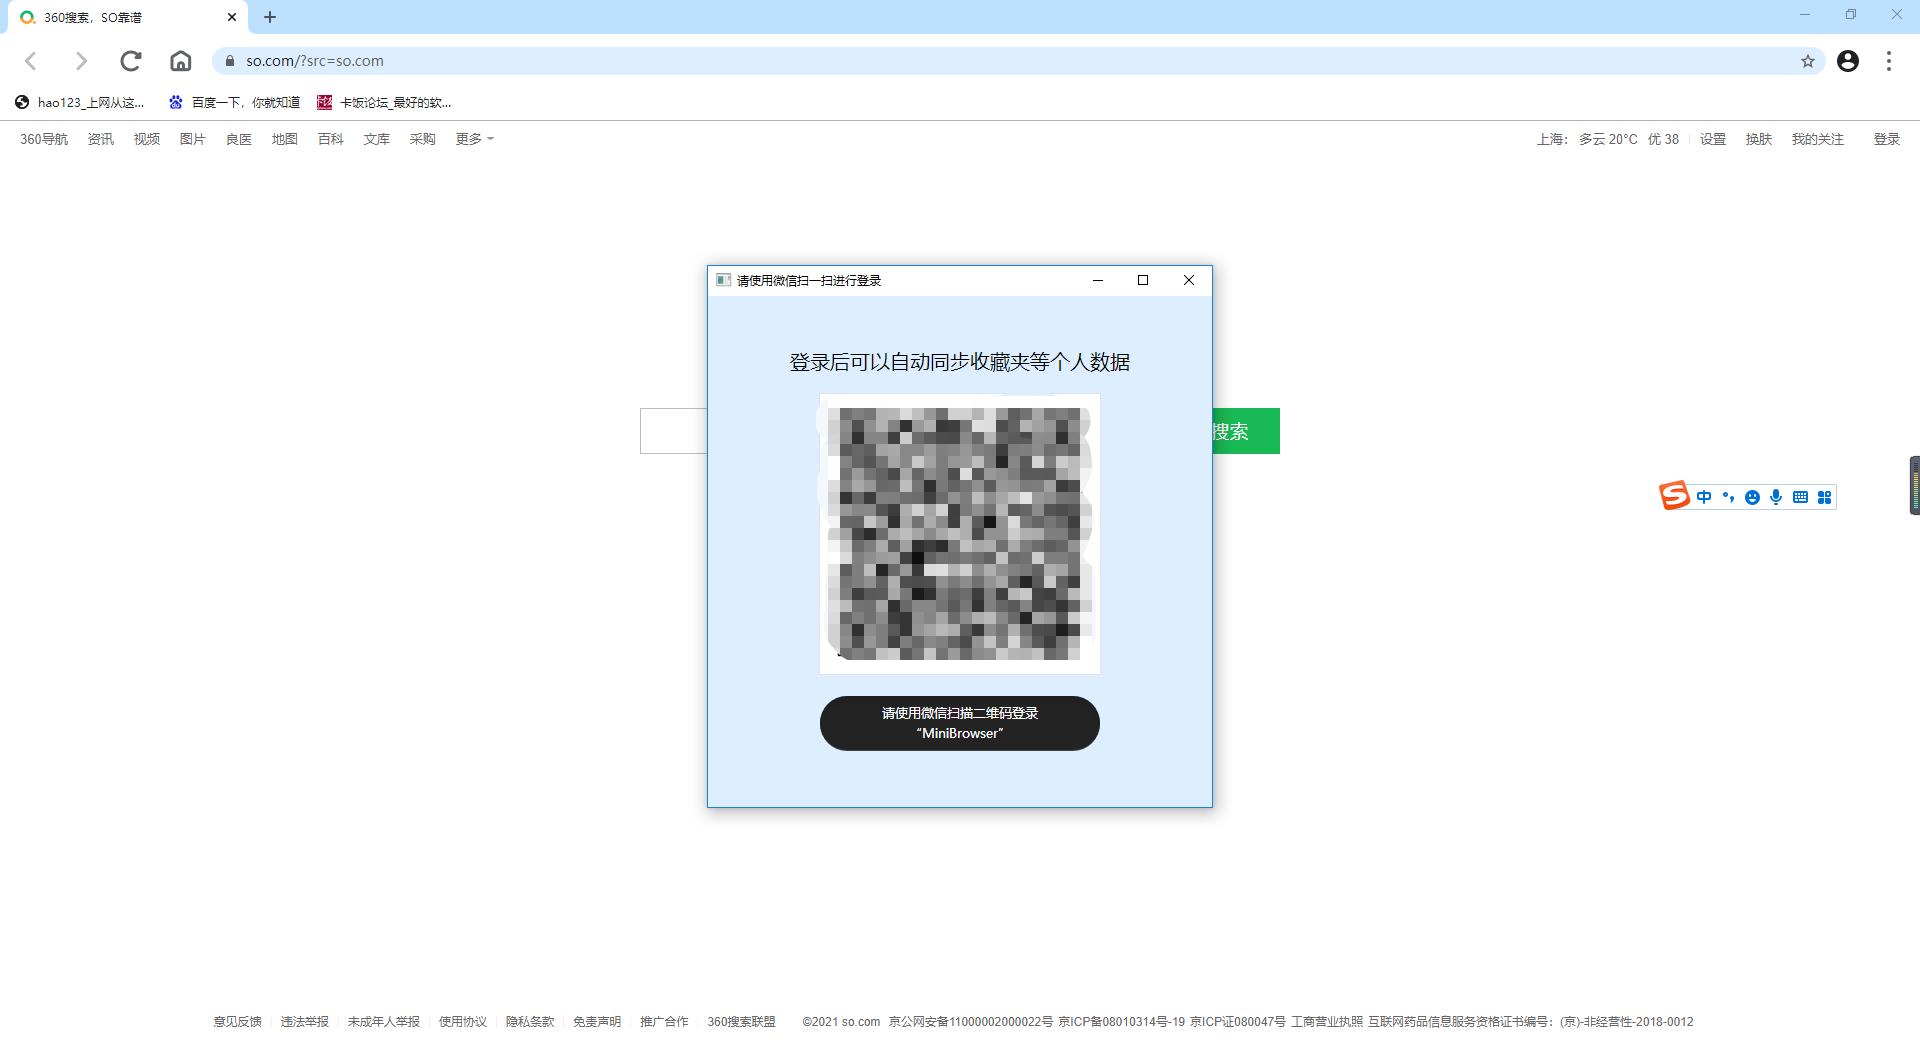The height and width of the screenshot is (1040, 1920).
Task: Bookmark this page with star icon
Action: [x=1808, y=61]
